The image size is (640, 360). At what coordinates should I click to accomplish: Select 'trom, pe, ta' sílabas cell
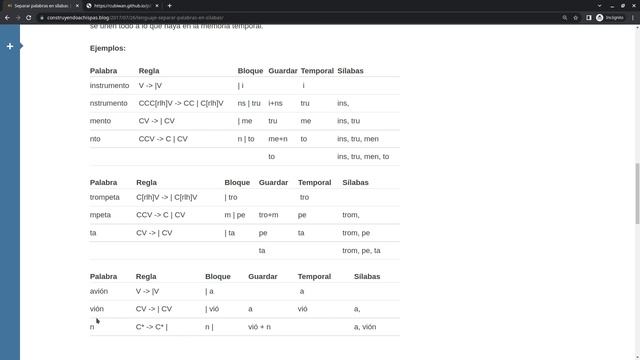(361, 251)
